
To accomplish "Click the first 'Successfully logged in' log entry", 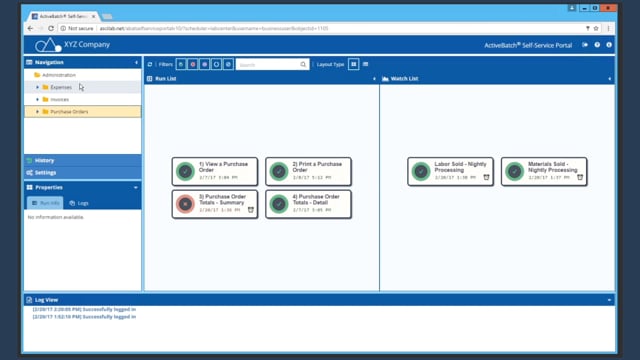I will pos(84,309).
